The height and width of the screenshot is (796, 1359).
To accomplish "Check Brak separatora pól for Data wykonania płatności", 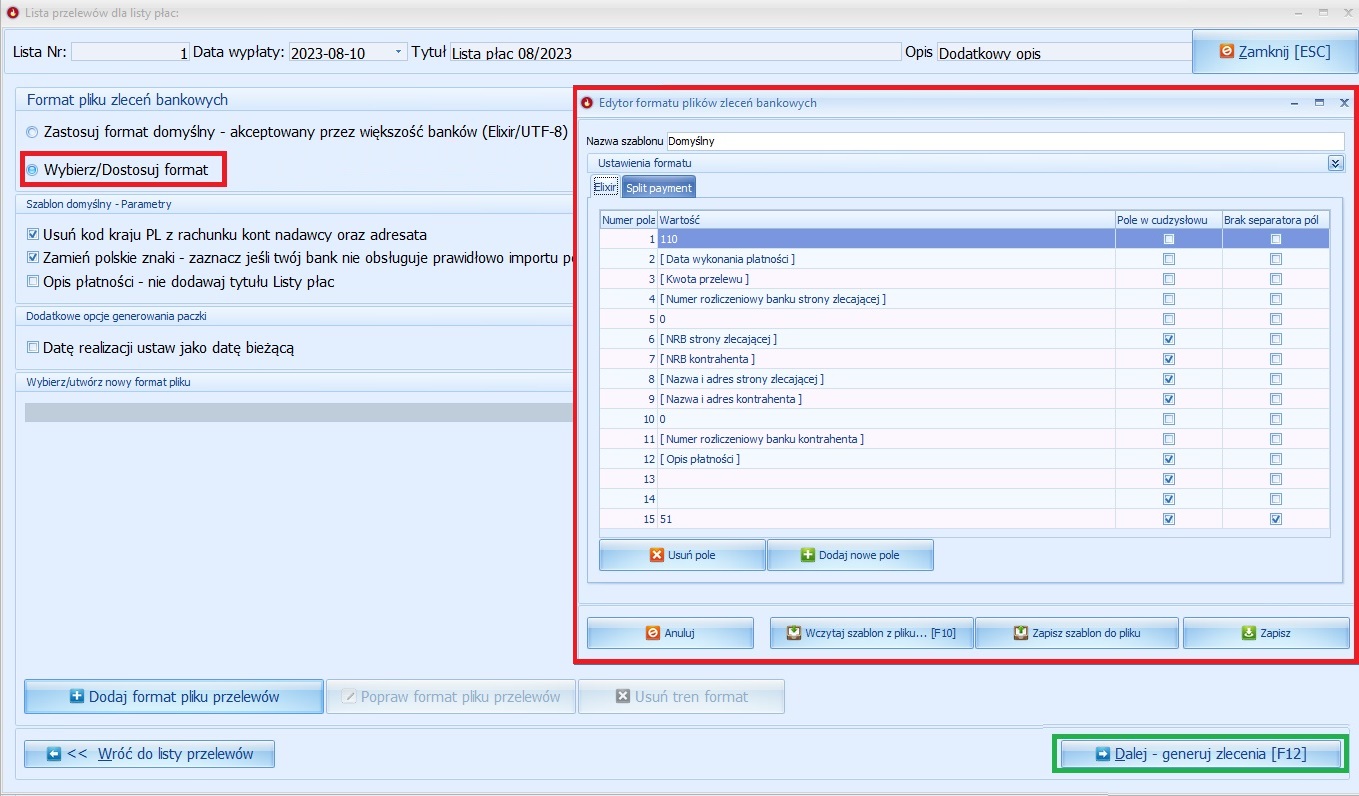I will pos(1276,259).
